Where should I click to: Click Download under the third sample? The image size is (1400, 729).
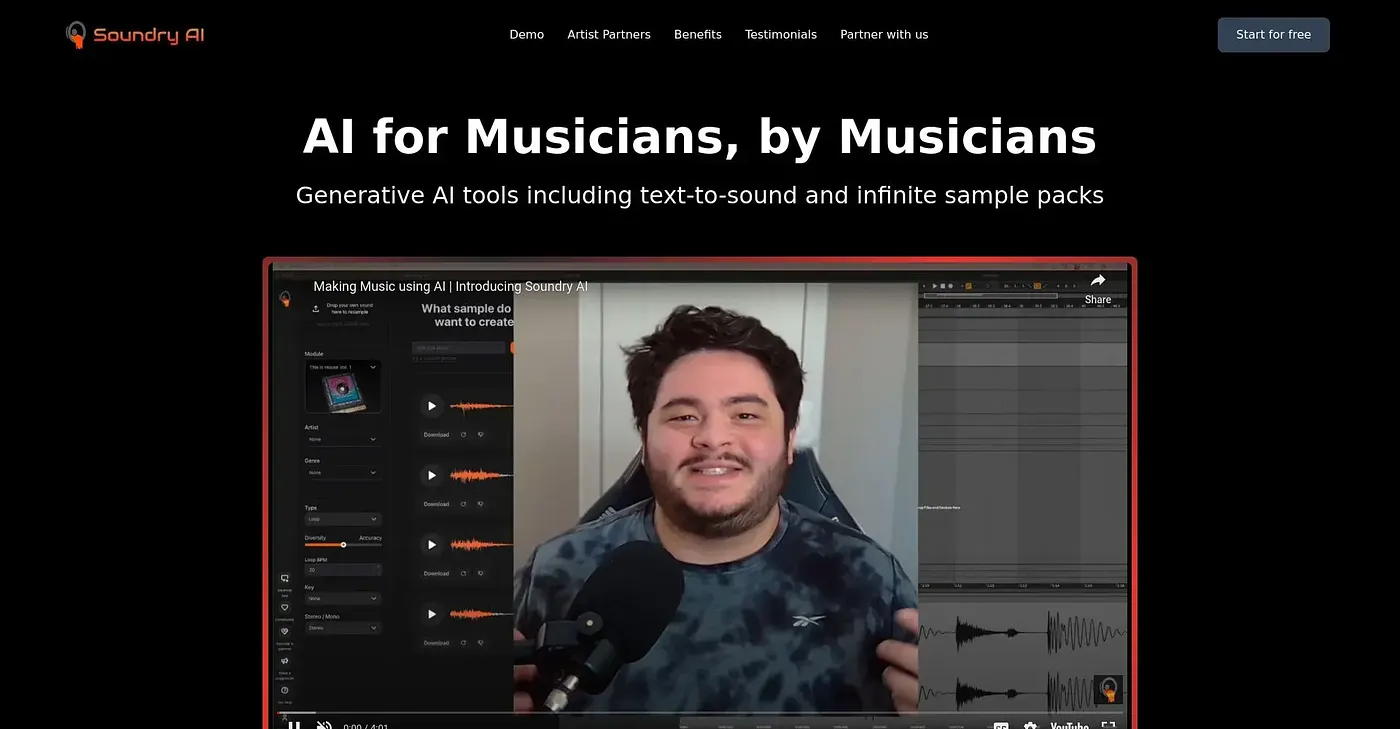436,574
